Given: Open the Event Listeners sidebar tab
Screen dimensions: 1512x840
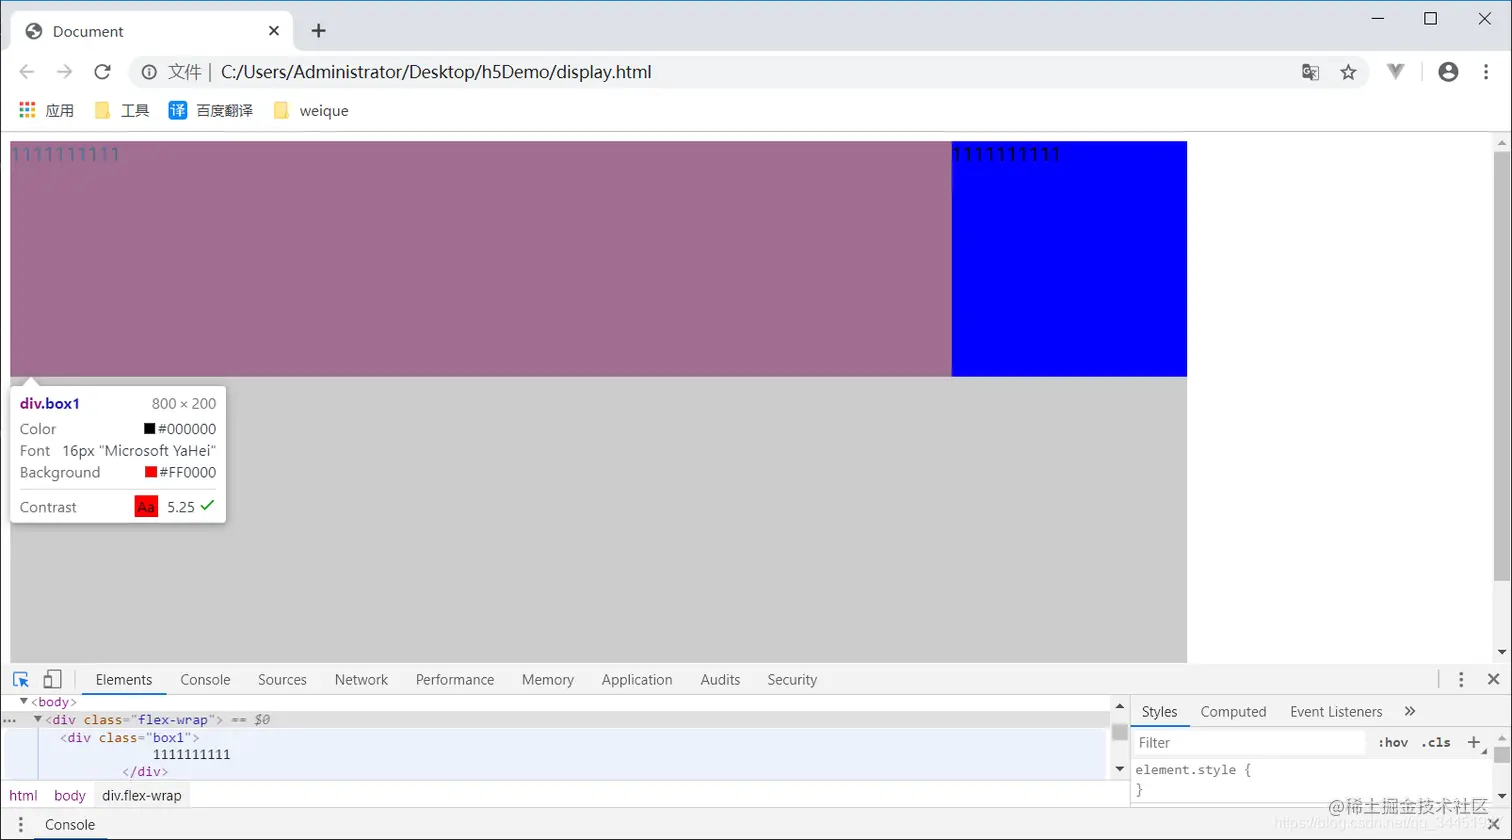Looking at the screenshot, I should [x=1336, y=712].
